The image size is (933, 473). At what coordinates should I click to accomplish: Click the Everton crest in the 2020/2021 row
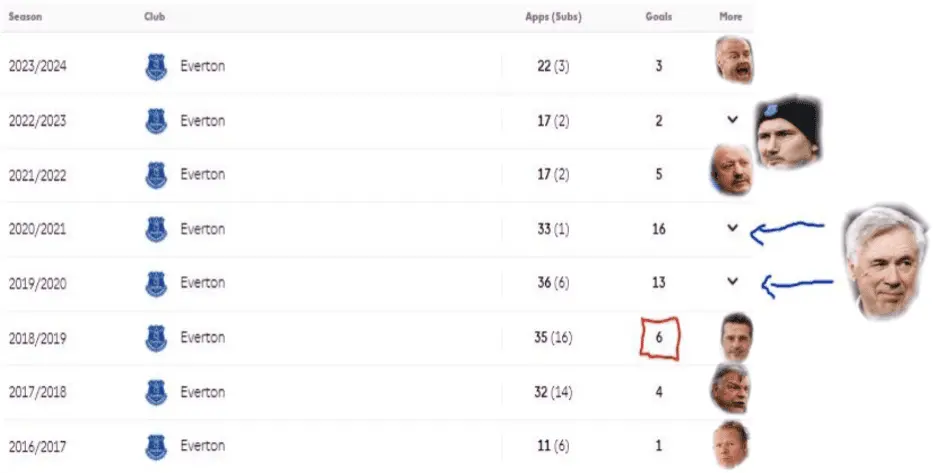156,229
